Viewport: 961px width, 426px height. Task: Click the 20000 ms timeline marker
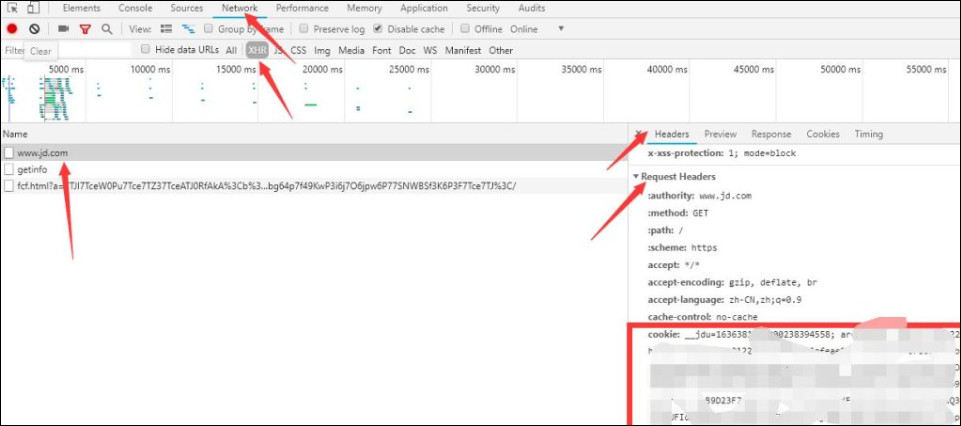click(322, 70)
